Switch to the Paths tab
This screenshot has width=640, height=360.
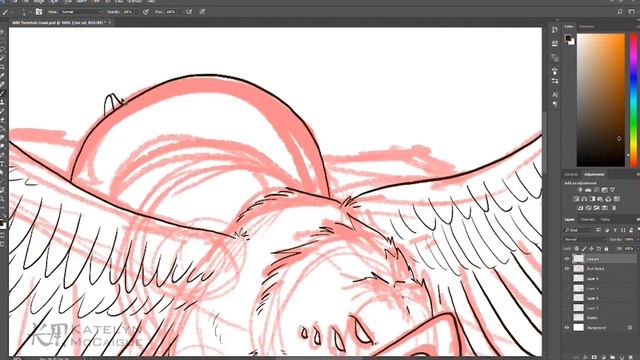[x=605, y=220]
